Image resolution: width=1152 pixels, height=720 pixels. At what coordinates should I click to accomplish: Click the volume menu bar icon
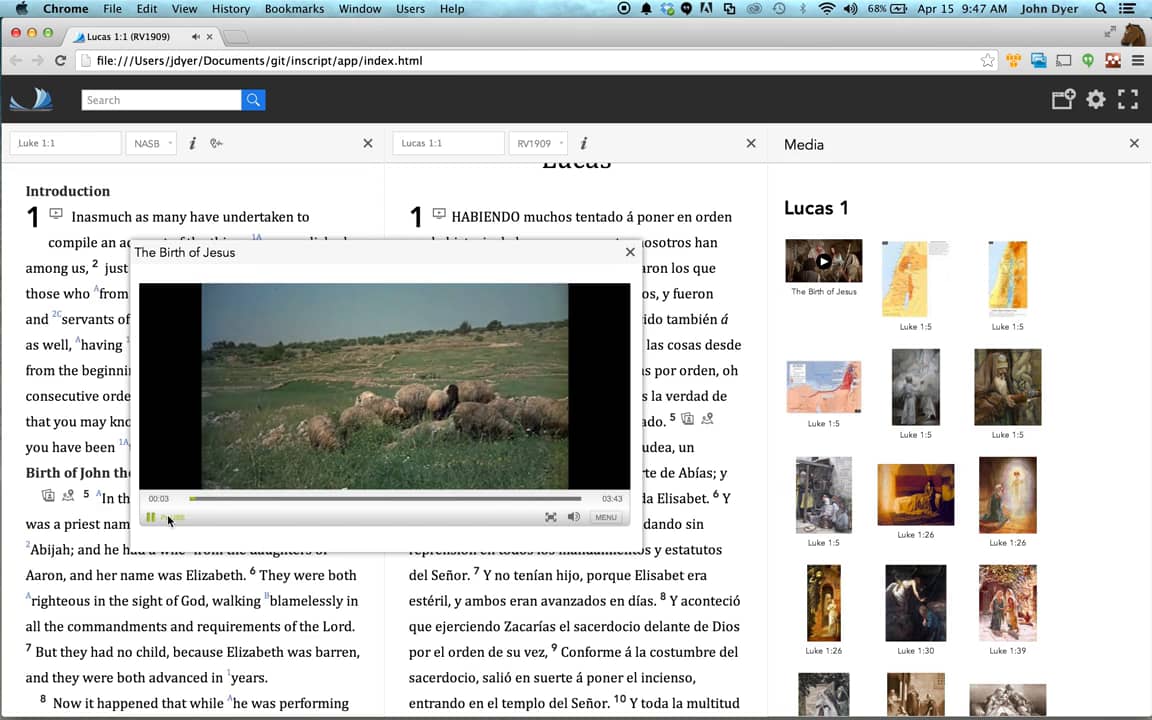[x=850, y=9]
